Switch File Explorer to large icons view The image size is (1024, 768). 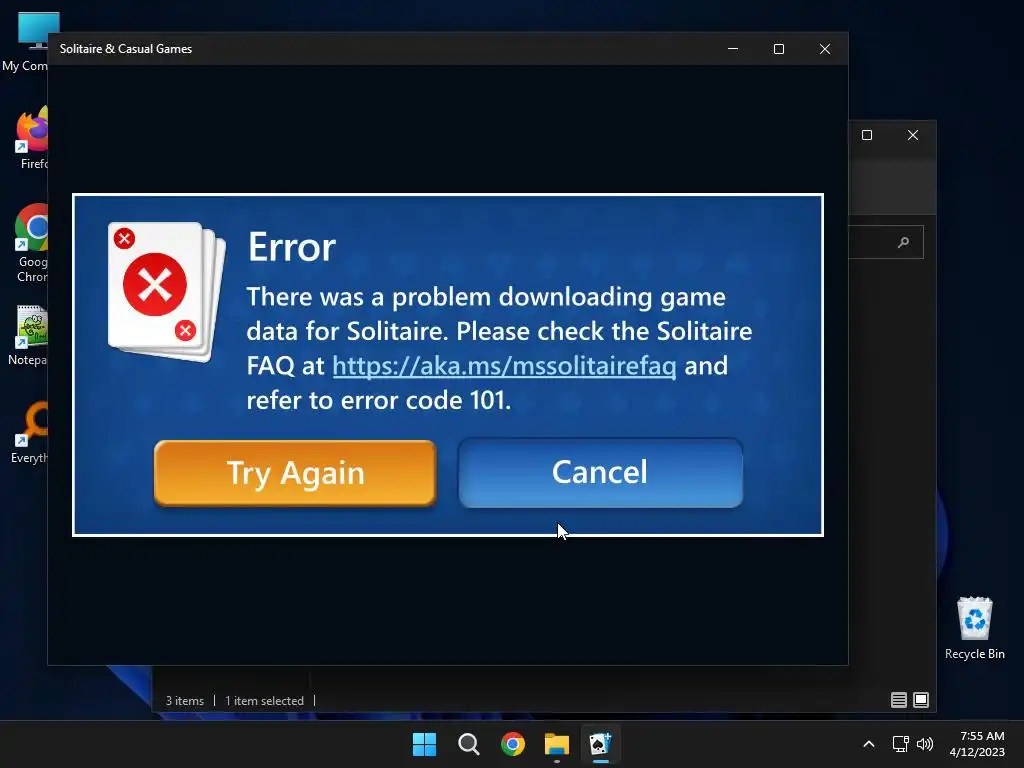point(921,700)
